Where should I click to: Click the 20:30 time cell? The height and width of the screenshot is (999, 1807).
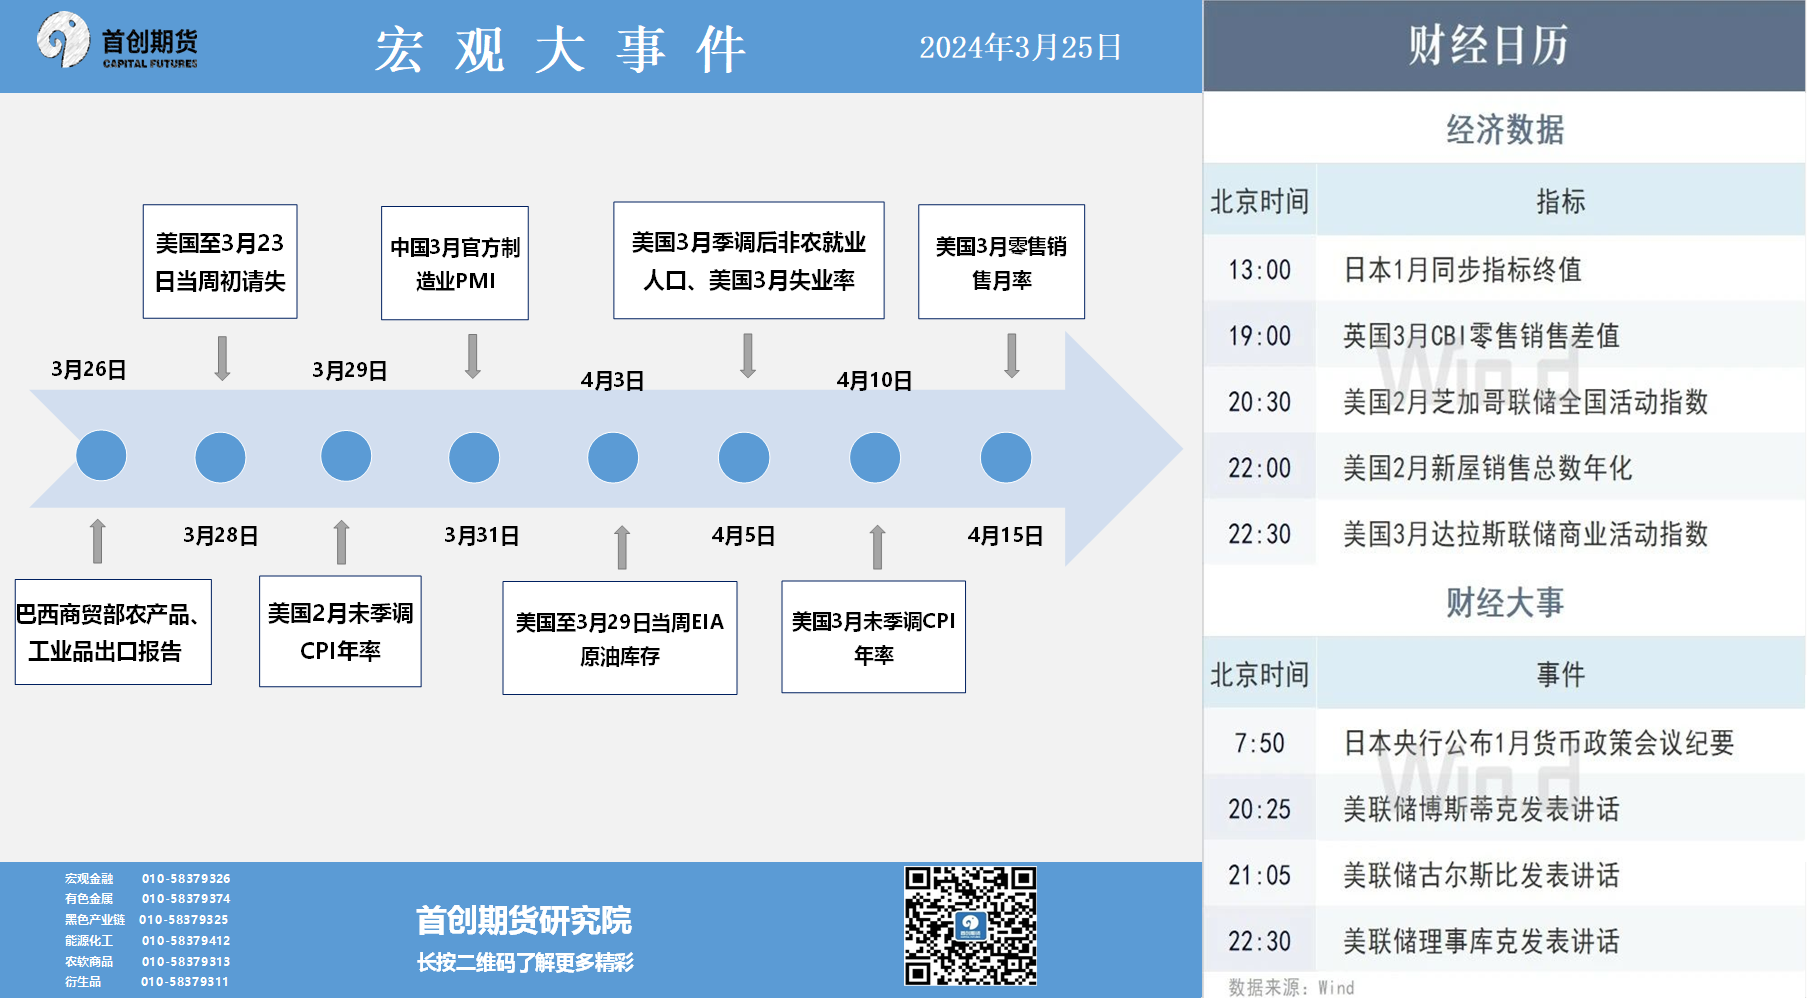[1260, 401]
